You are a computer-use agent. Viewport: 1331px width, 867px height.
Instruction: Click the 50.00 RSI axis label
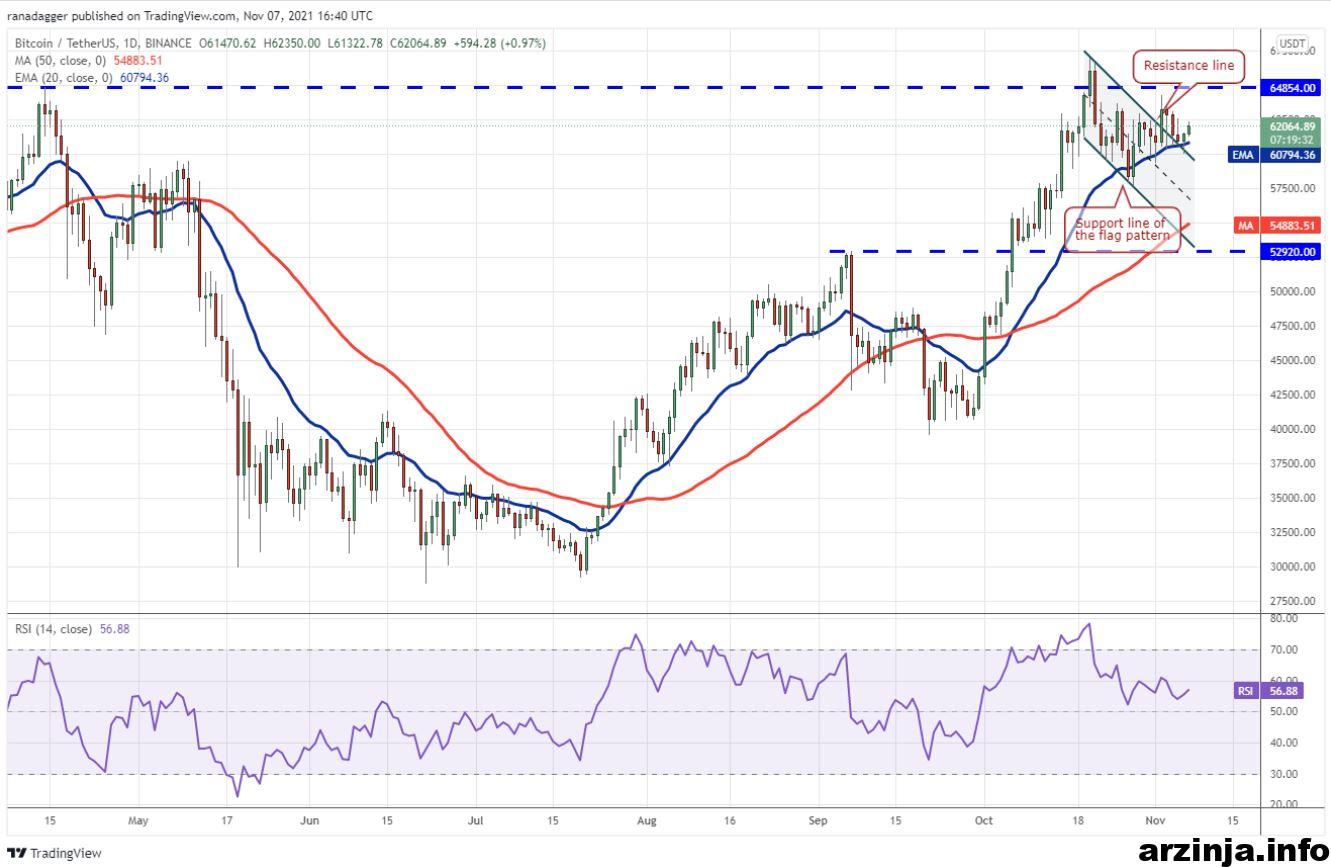click(x=1283, y=712)
